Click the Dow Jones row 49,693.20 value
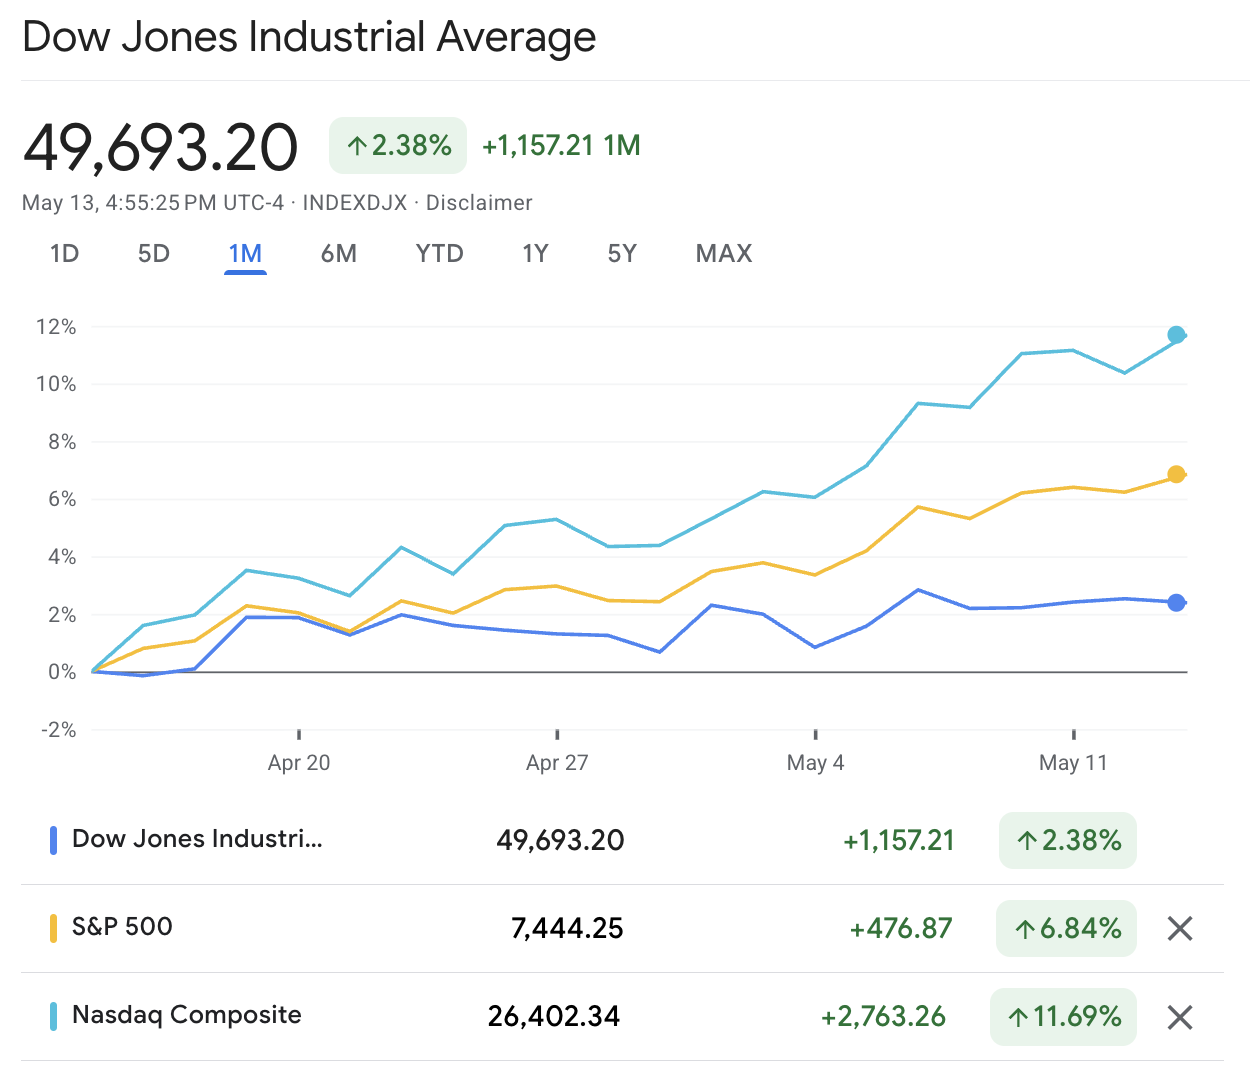The width and height of the screenshot is (1250, 1082). [560, 840]
